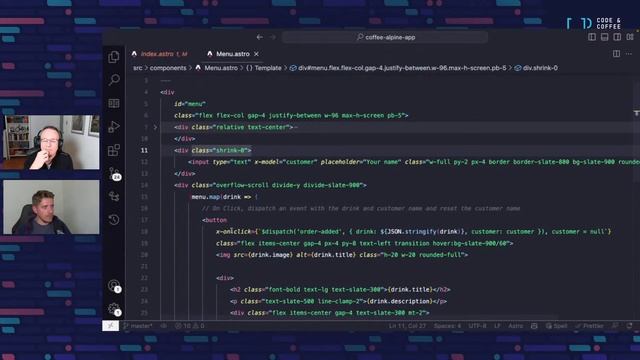Image resolution: width=640 pixels, height=360 pixels.
Task: Expand the folded div on line 7
Action: [x=155, y=127]
